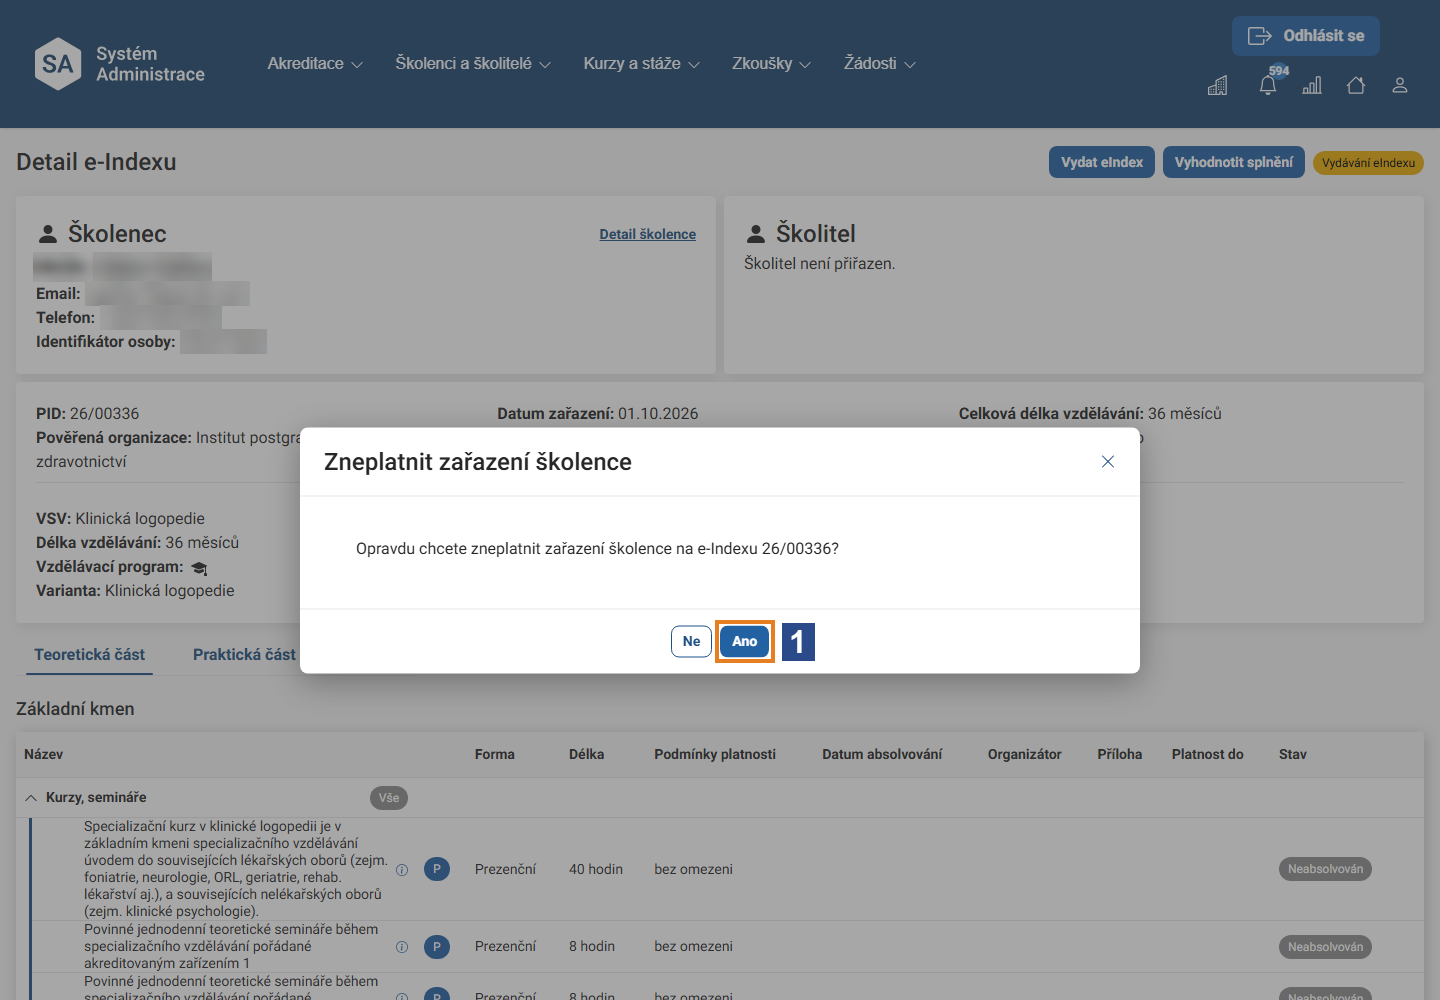Open the bar chart icon in header
The image size is (1440, 1000).
point(1312,86)
